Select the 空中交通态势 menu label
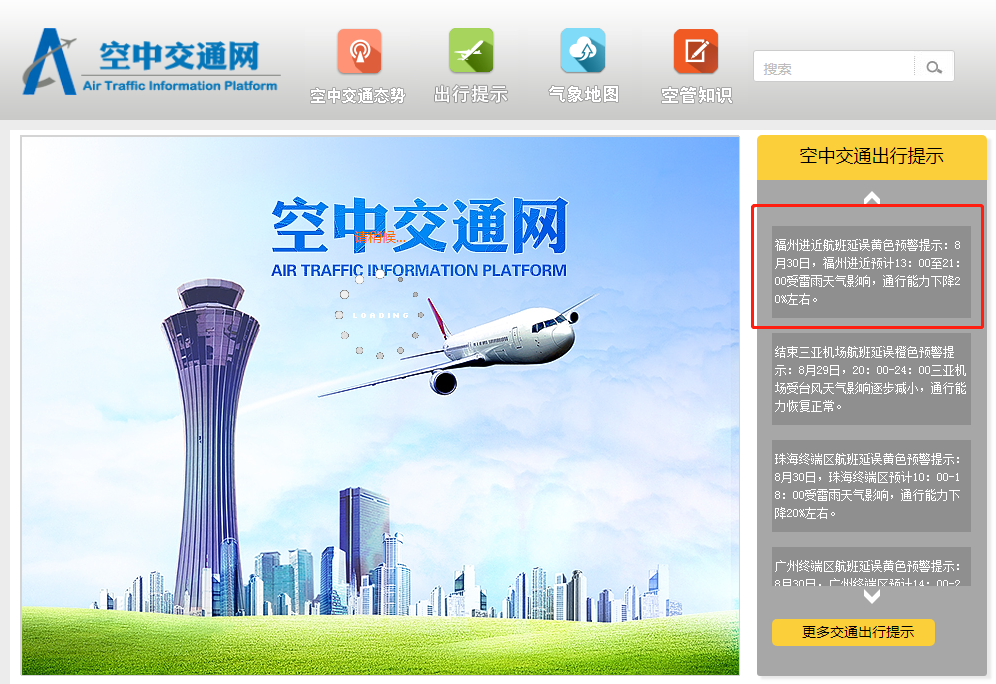996x684 pixels. [358, 95]
